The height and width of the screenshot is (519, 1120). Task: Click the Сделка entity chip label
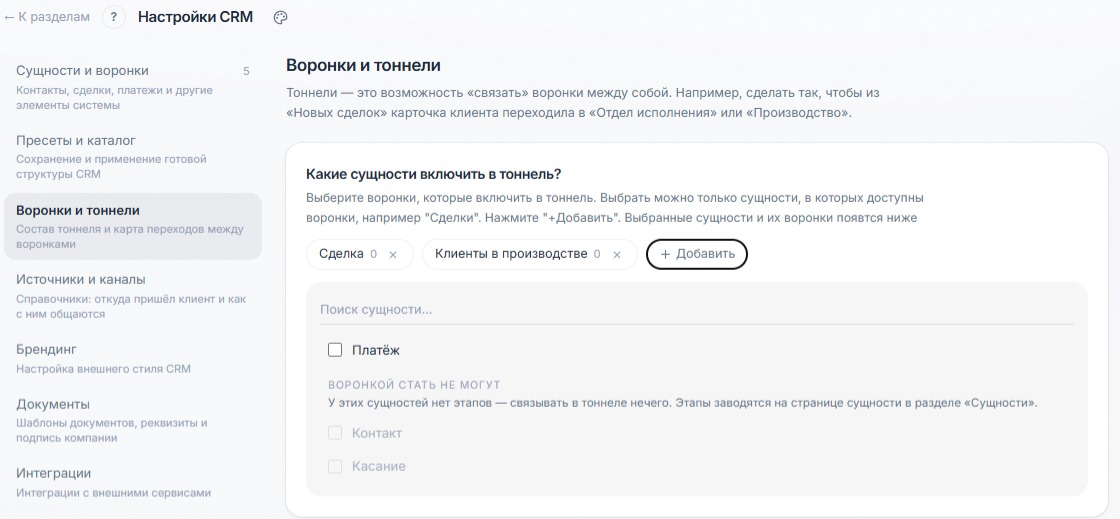coord(341,254)
